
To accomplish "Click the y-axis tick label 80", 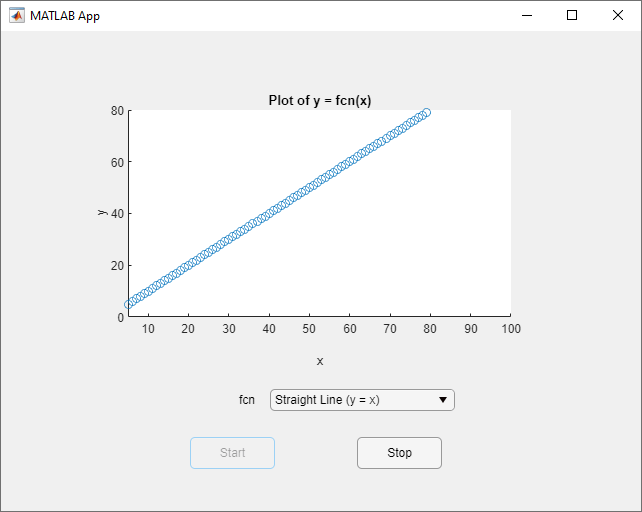I will (x=117, y=110).
